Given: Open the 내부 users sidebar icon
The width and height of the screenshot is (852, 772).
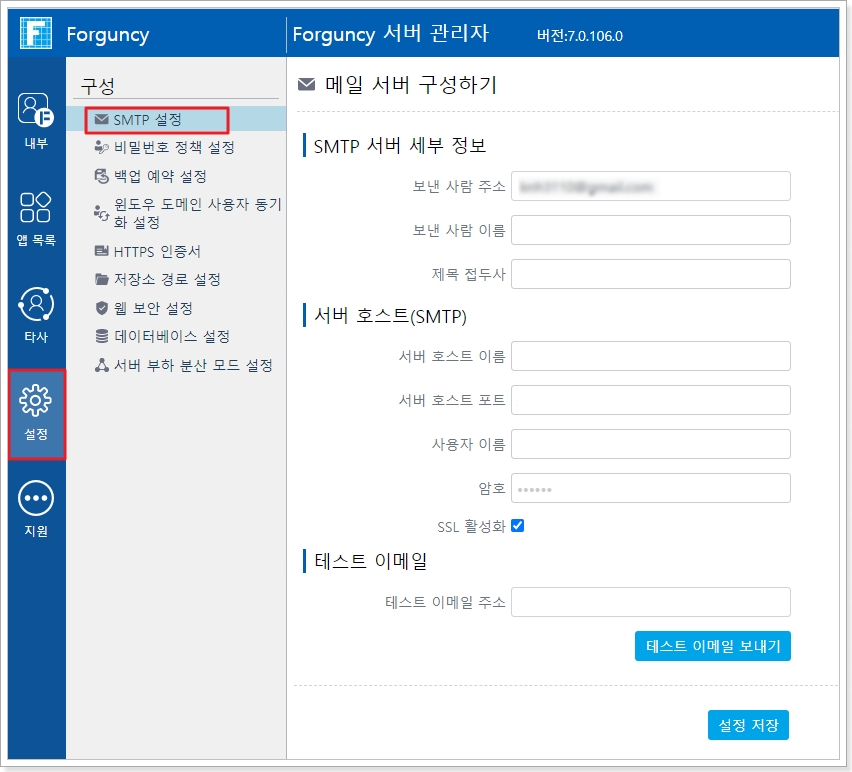Looking at the screenshot, I should coord(36,109).
